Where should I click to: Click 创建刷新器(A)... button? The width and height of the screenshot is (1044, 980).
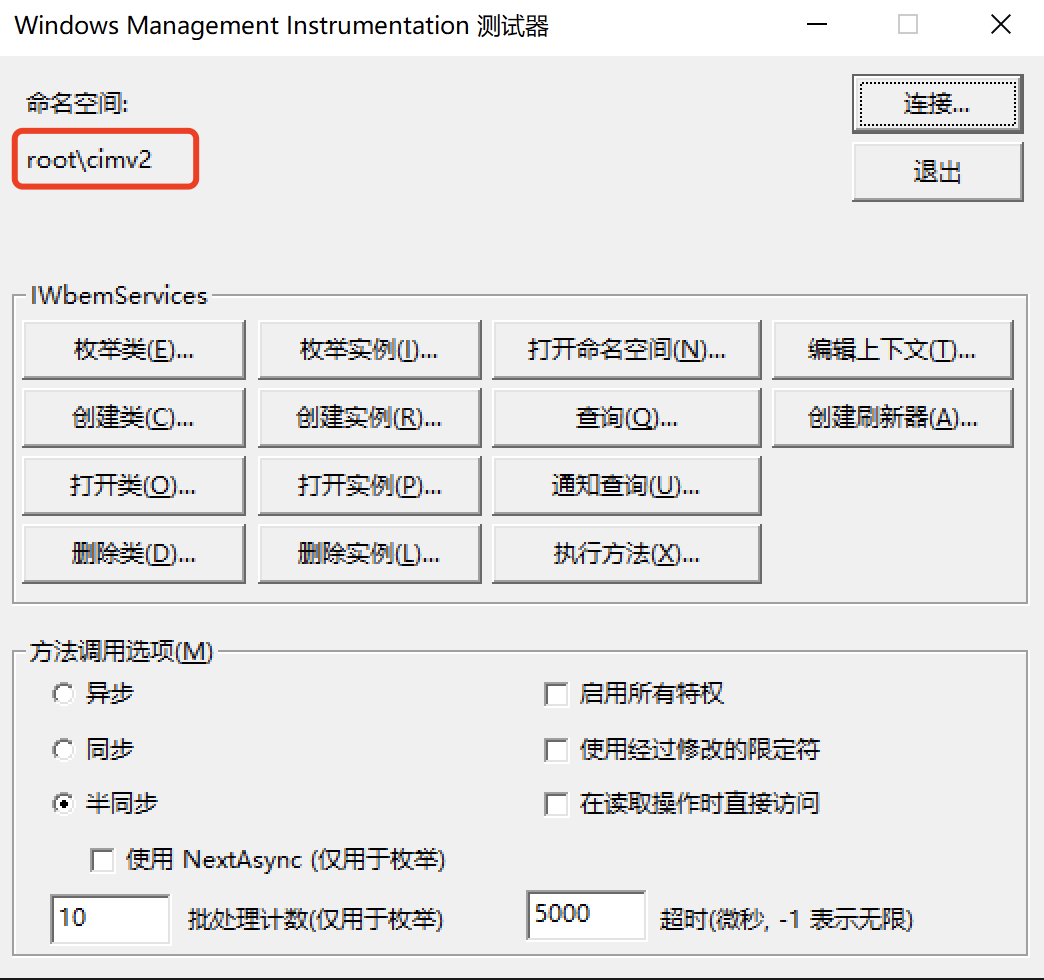click(893, 417)
